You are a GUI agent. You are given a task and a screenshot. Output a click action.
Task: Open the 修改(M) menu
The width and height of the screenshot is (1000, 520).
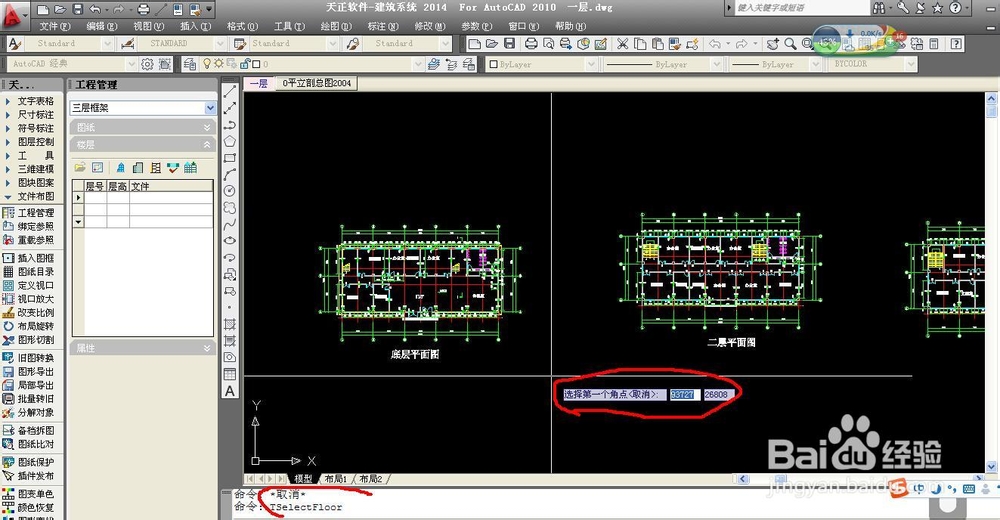pos(429,26)
